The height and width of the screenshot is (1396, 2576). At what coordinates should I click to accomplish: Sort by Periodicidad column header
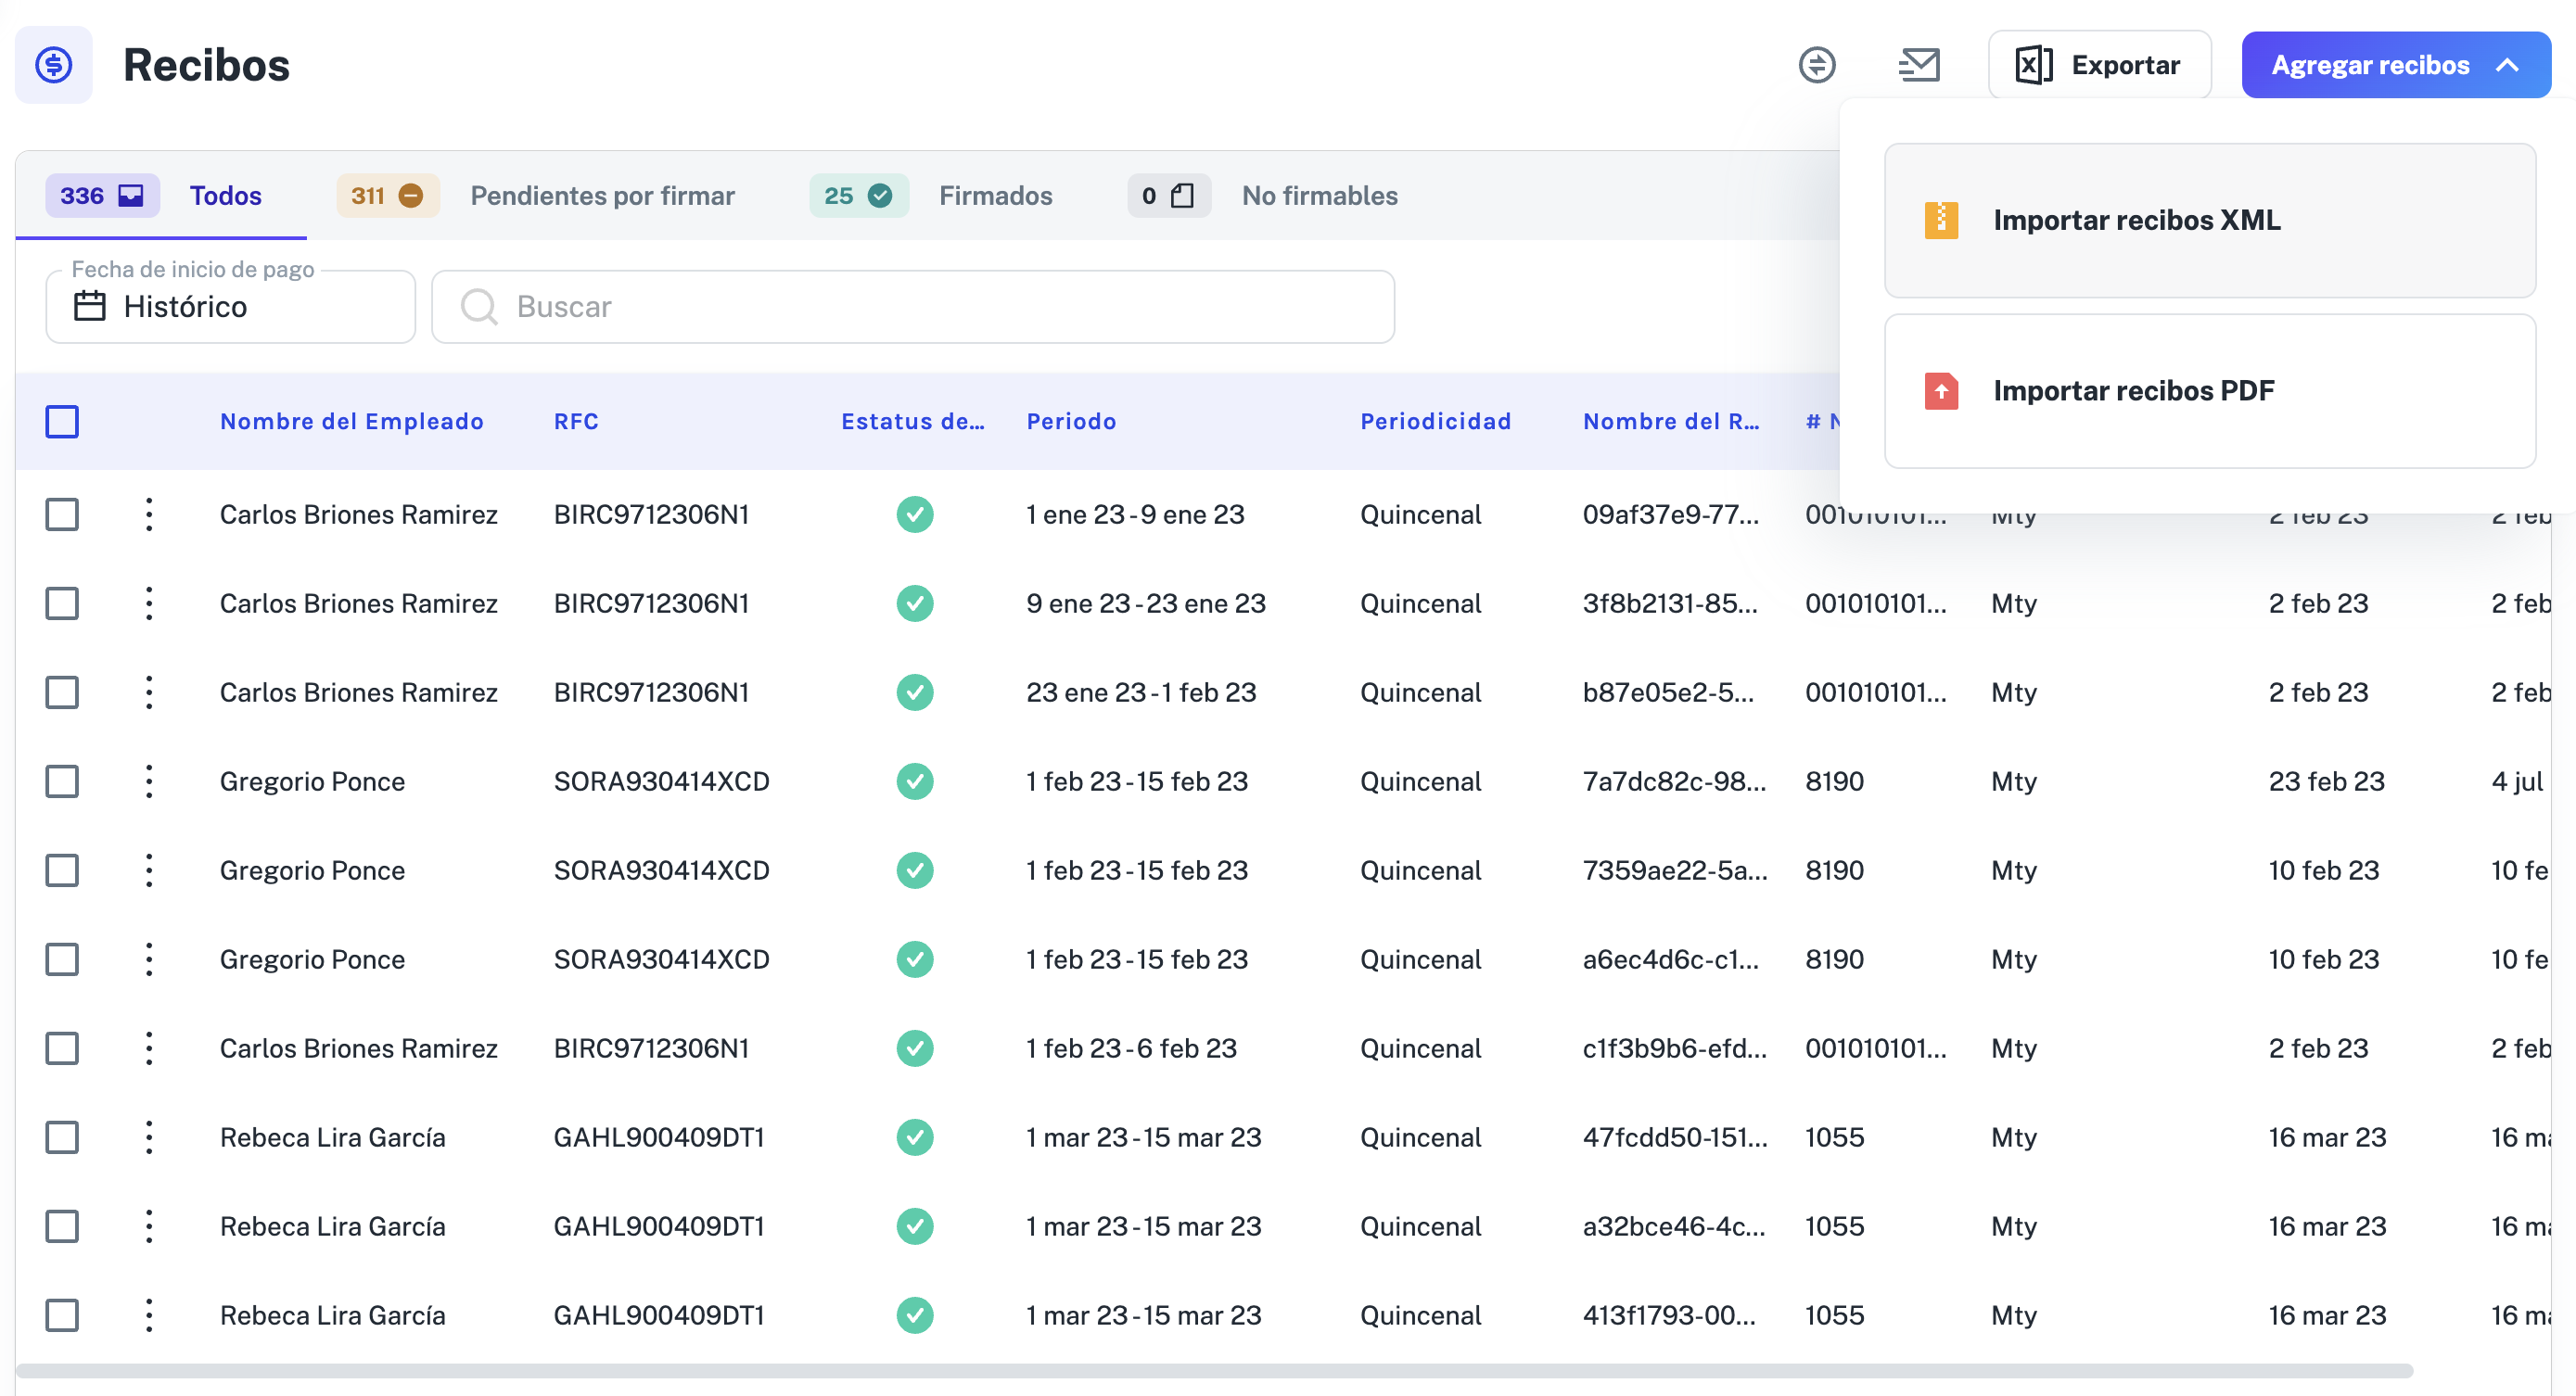[1436, 422]
